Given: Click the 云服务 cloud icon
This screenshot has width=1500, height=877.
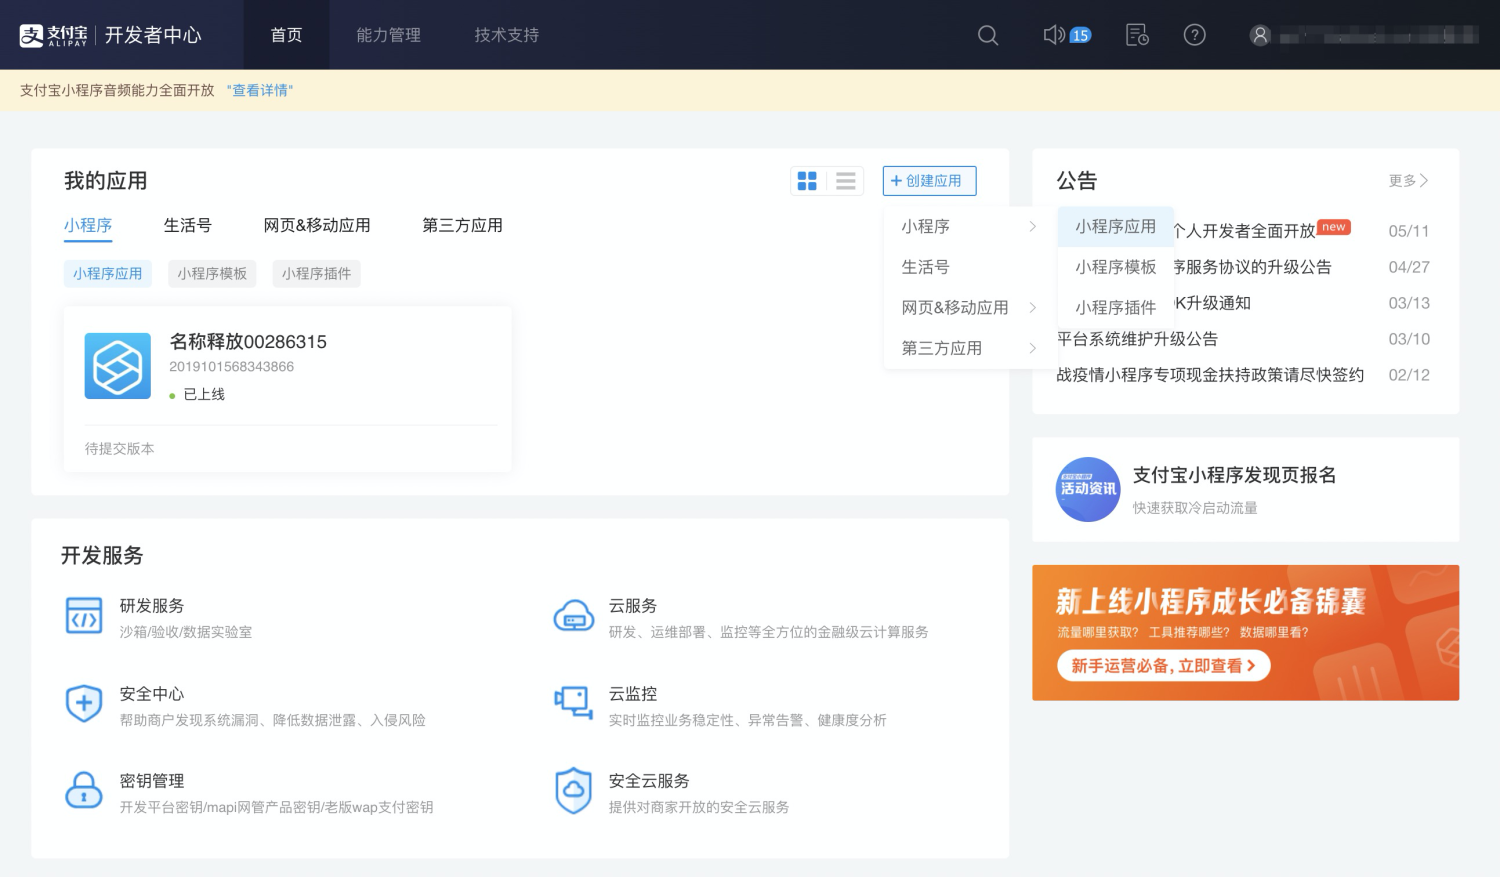Looking at the screenshot, I should [574, 616].
